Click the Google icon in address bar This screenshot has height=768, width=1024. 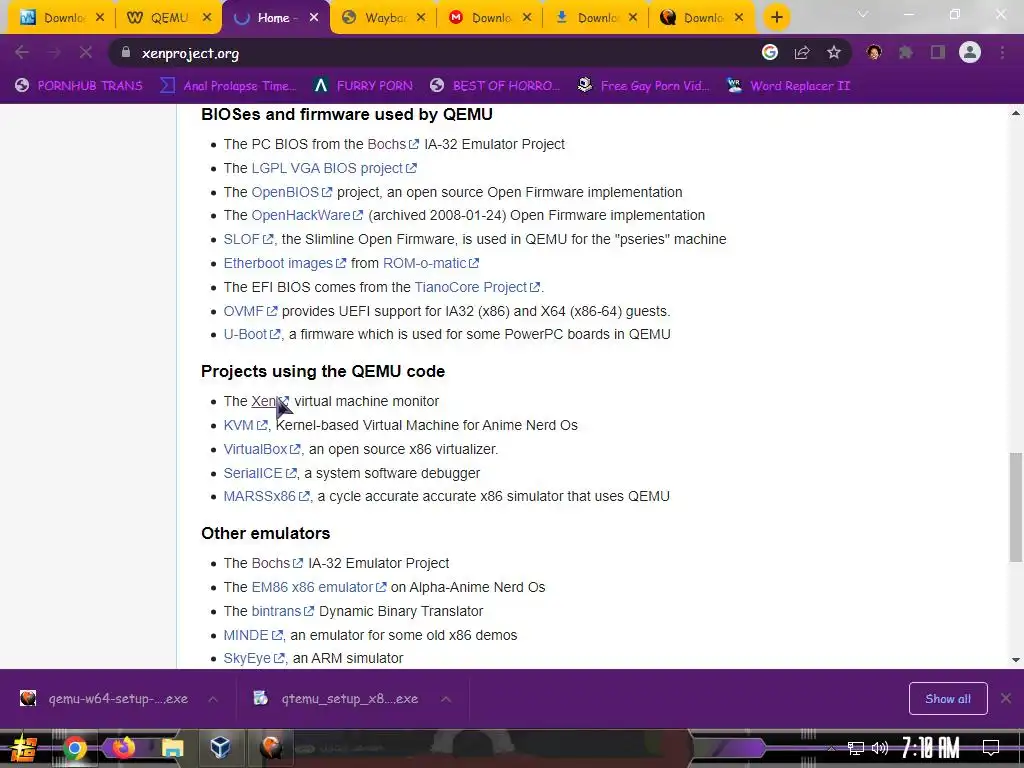[770, 52]
